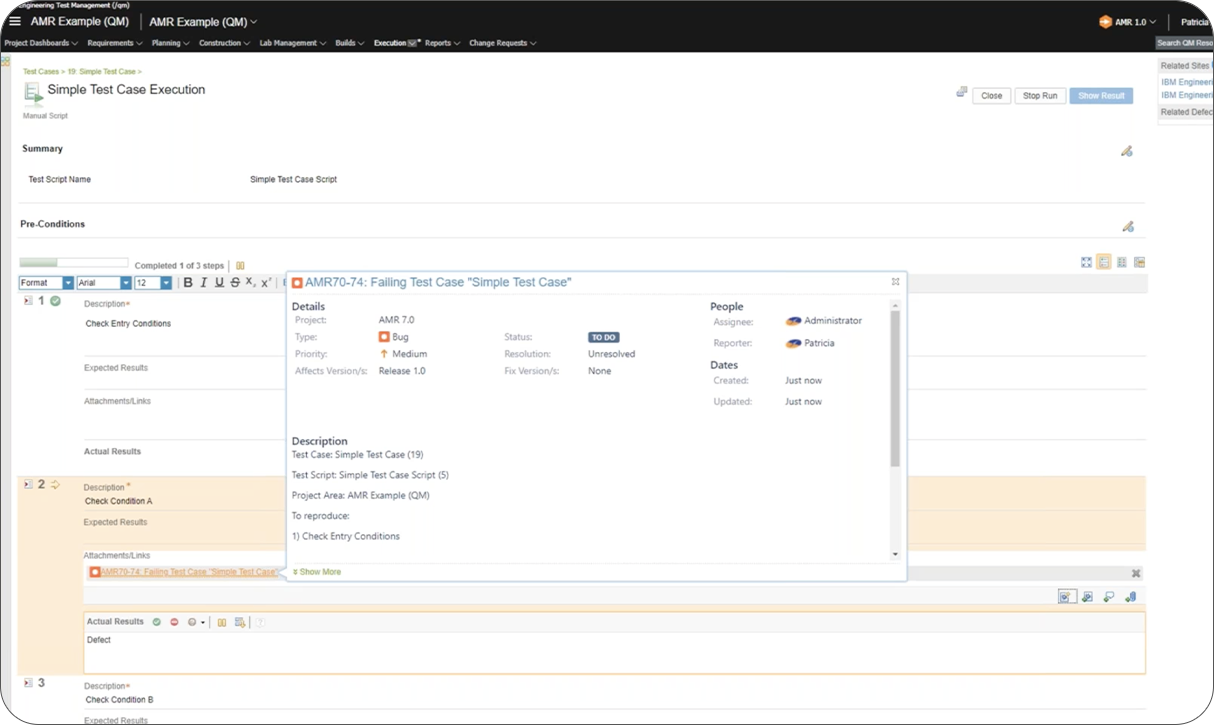This screenshot has height=725, width=1214.
Task: Click the second icon in step 2 attachment toolbar
Action: pos(1087,597)
